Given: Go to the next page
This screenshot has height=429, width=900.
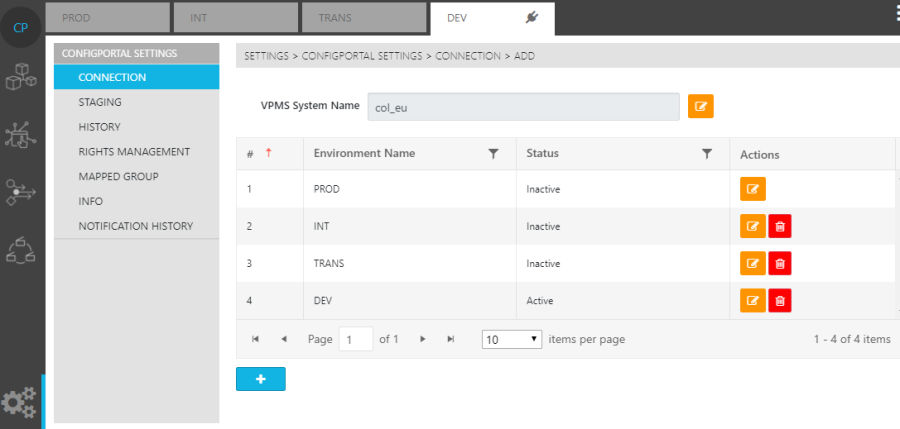Looking at the screenshot, I should 423,340.
